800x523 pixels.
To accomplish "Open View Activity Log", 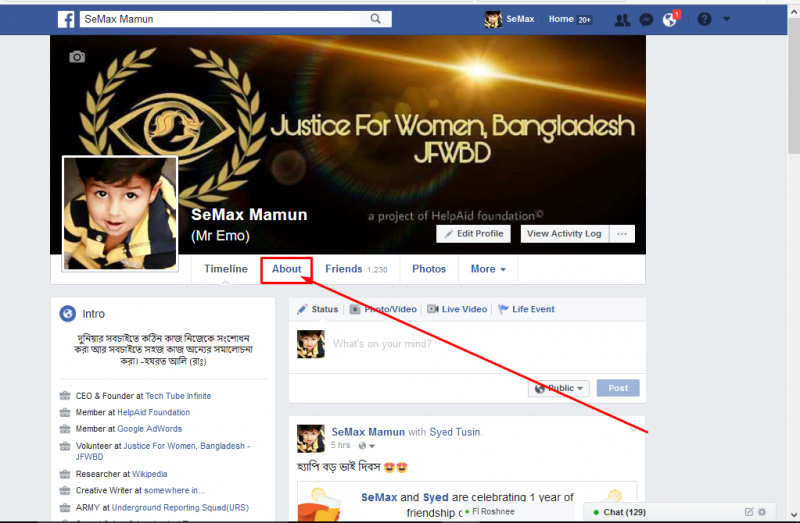I will tap(564, 234).
